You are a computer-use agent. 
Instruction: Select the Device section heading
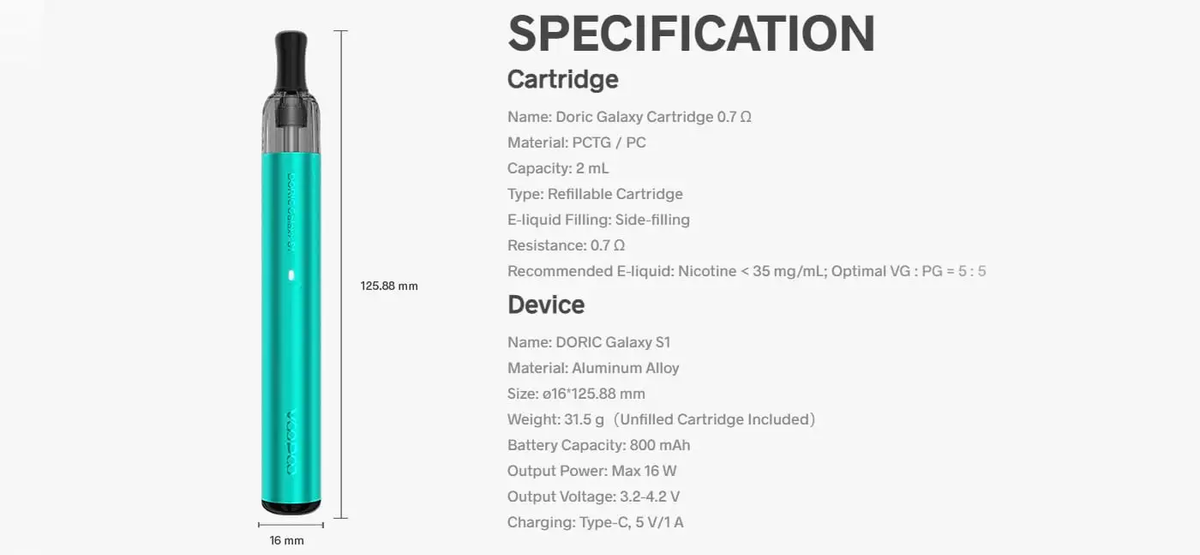pyautogui.click(x=546, y=304)
